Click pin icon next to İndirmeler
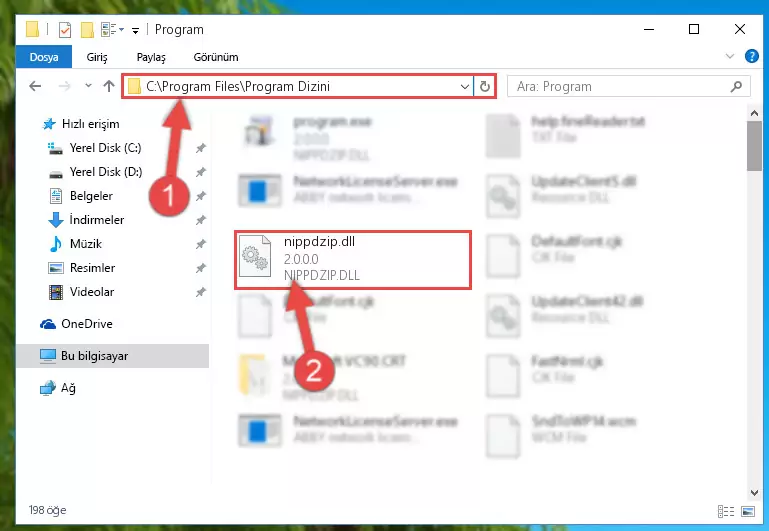The image size is (769, 531). click(200, 220)
